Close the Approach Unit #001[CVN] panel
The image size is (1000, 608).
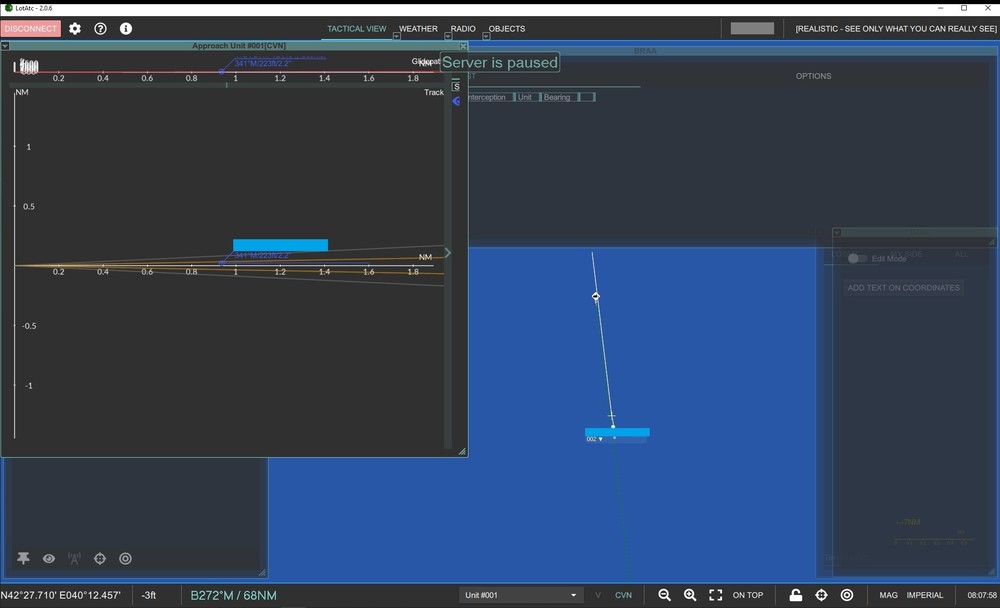pyautogui.click(x=463, y=46)
